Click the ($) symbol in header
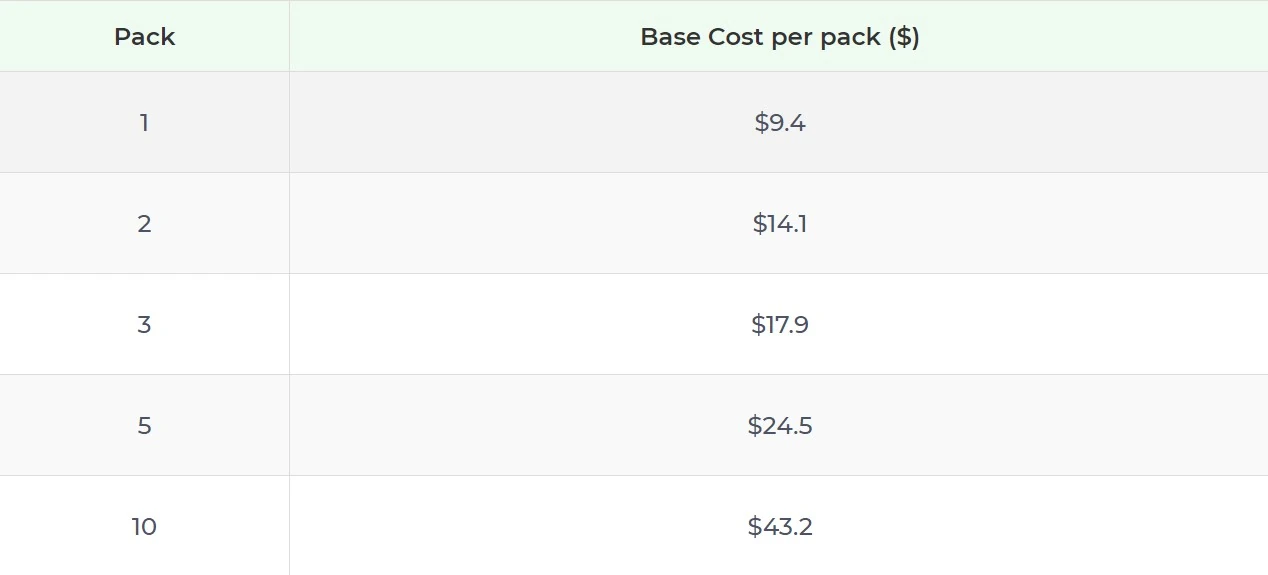 tap(904, 37)
